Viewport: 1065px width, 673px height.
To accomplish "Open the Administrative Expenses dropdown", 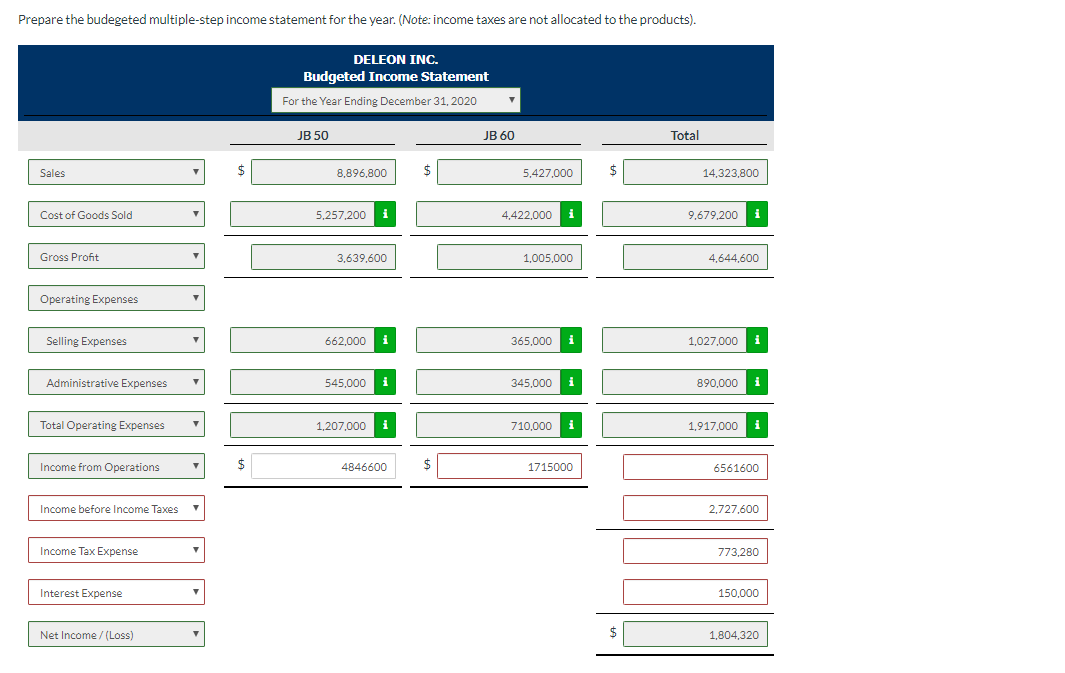I will 116,382.
